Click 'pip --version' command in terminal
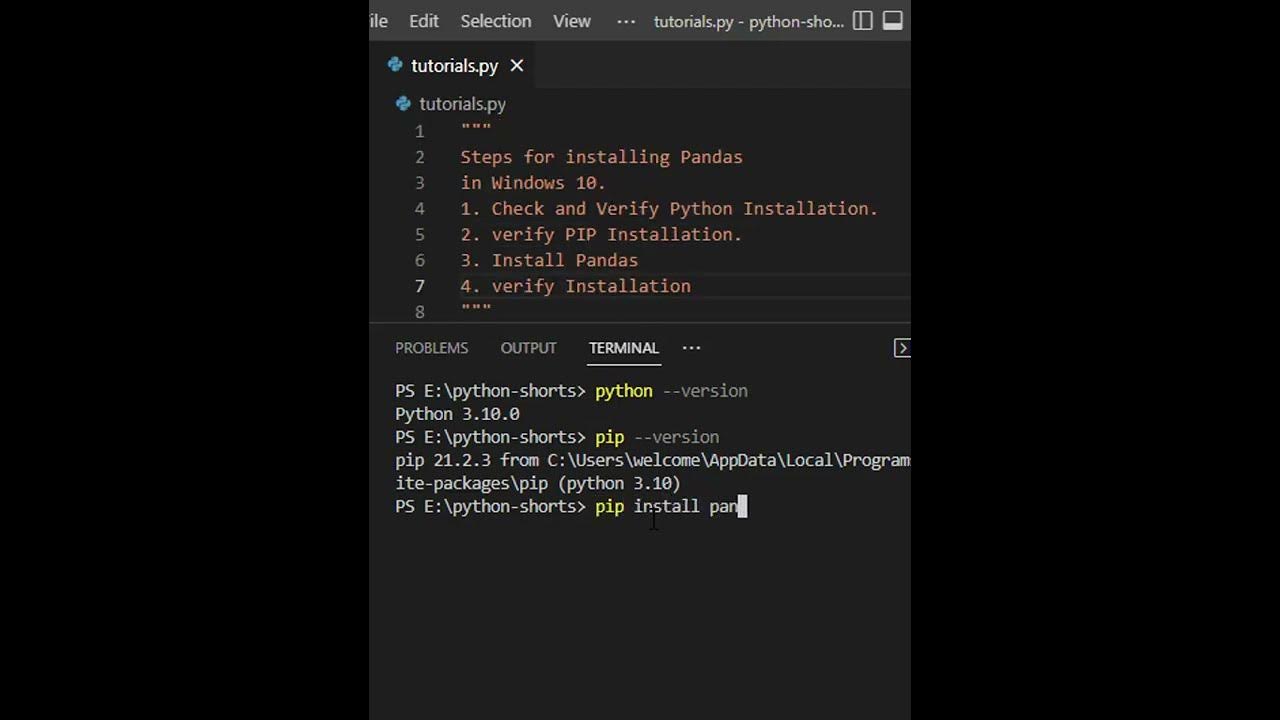 coord(657,437)
